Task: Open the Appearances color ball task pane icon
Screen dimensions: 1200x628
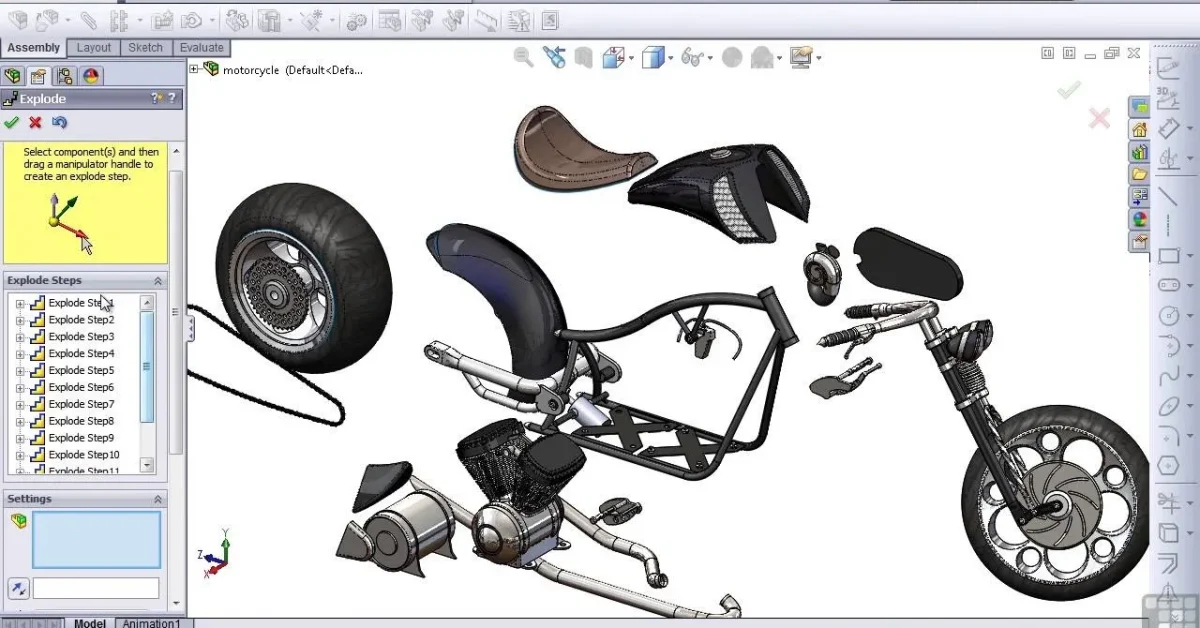Action: click(1139, 219)
